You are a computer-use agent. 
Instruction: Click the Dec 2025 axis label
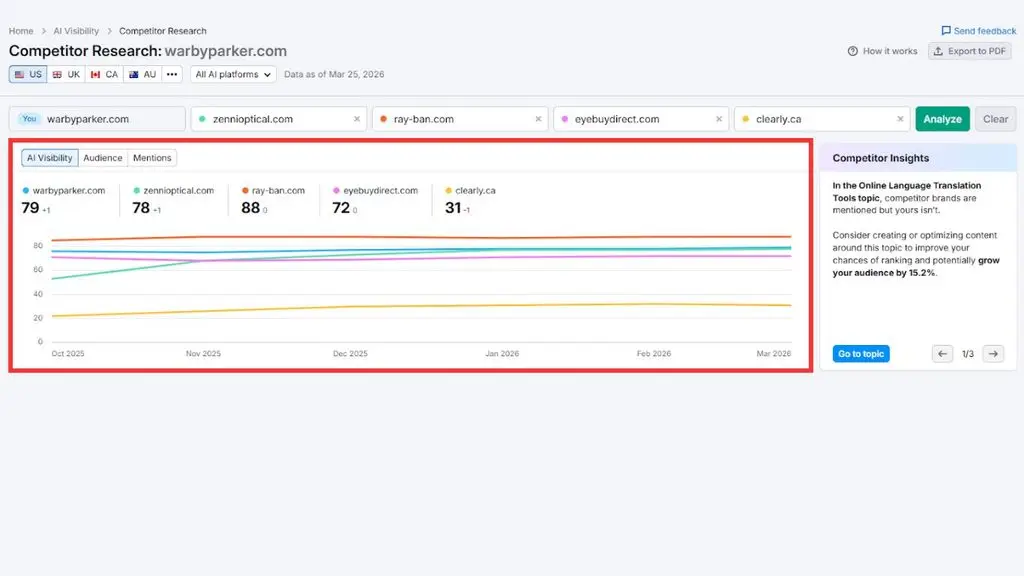tap(350, 353)
